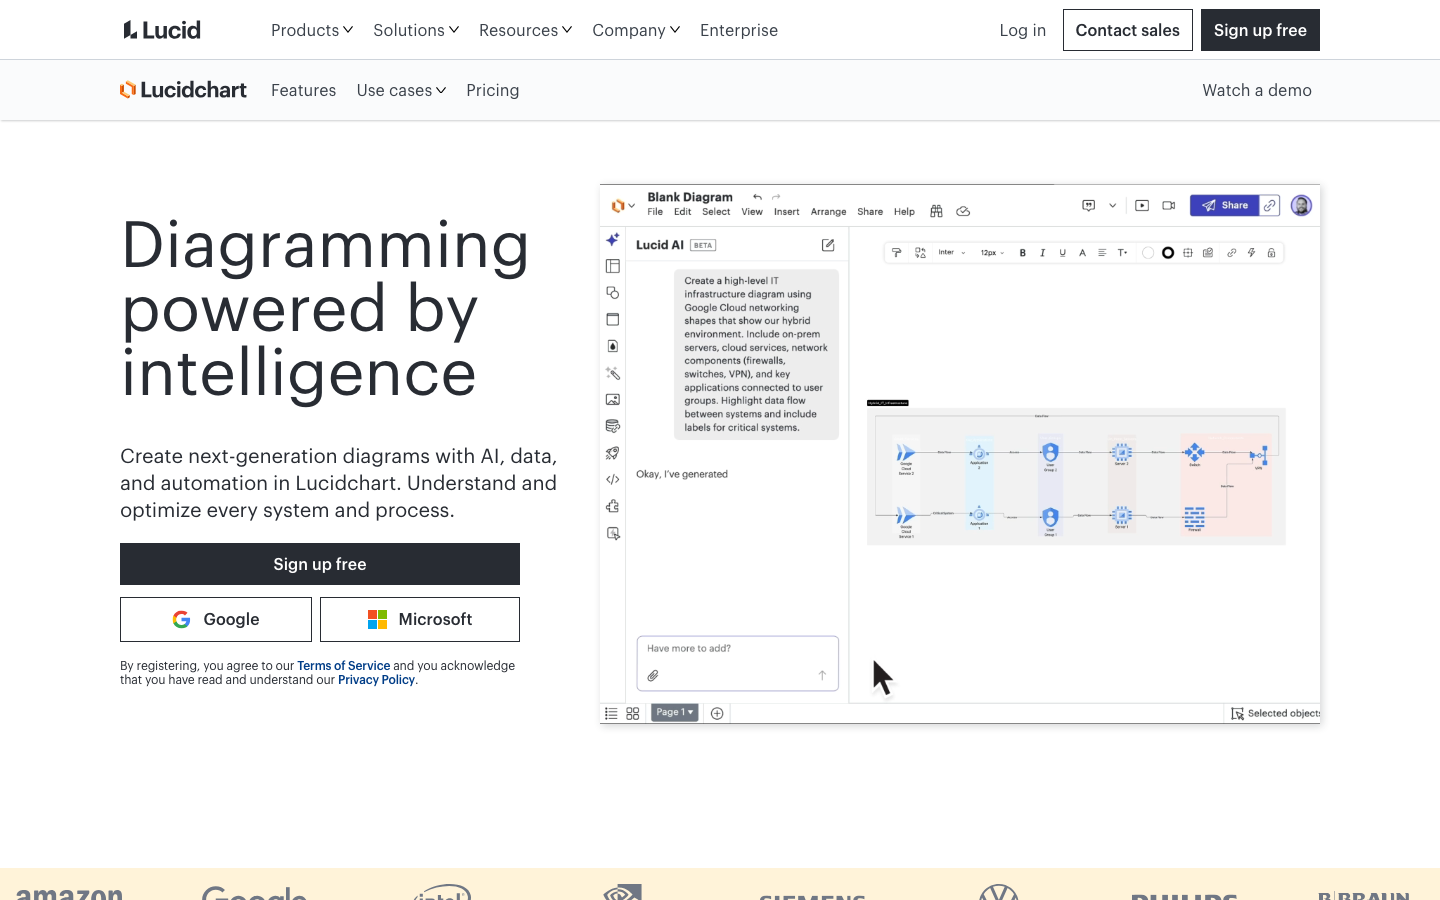
Task: Expand the Use cases dropdown
Action: tap(401, 90)
